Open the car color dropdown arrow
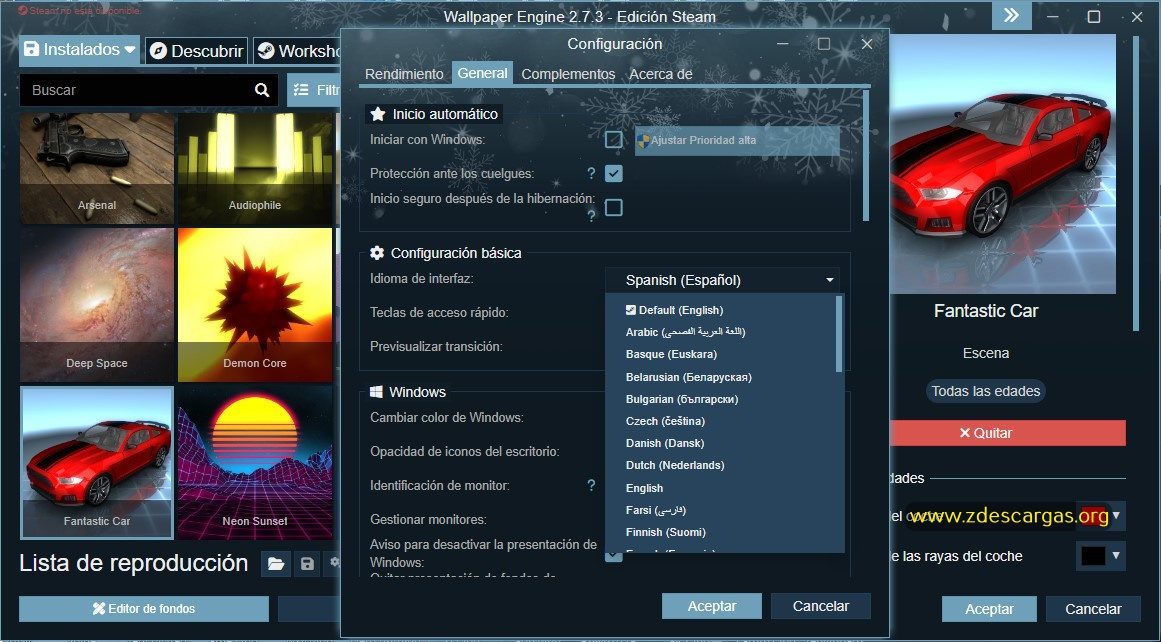The height and width of the screenshot is (642, 1161). (x=1116, y=515)
